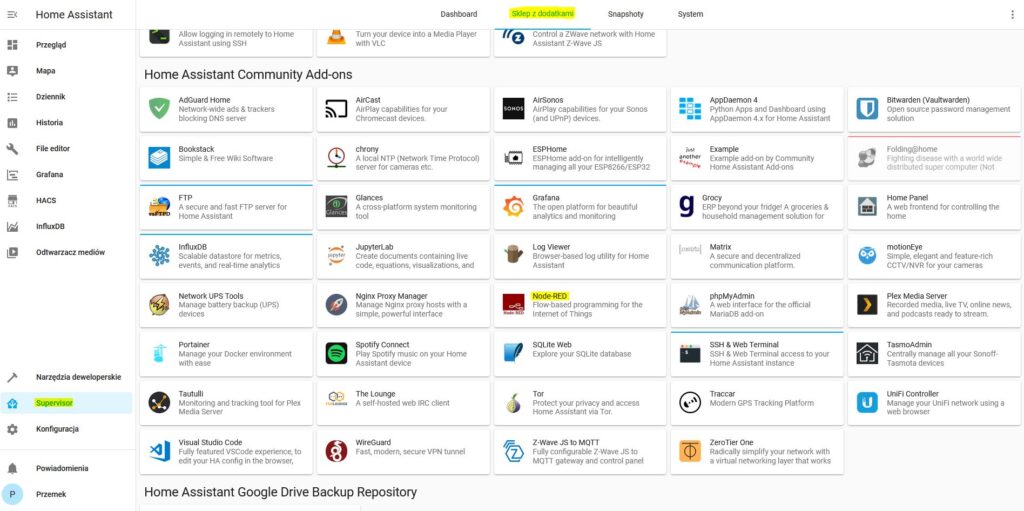Open Powiadomienia notifications in sidebar
The image size is (1024, 511).
tap(63, 468)
